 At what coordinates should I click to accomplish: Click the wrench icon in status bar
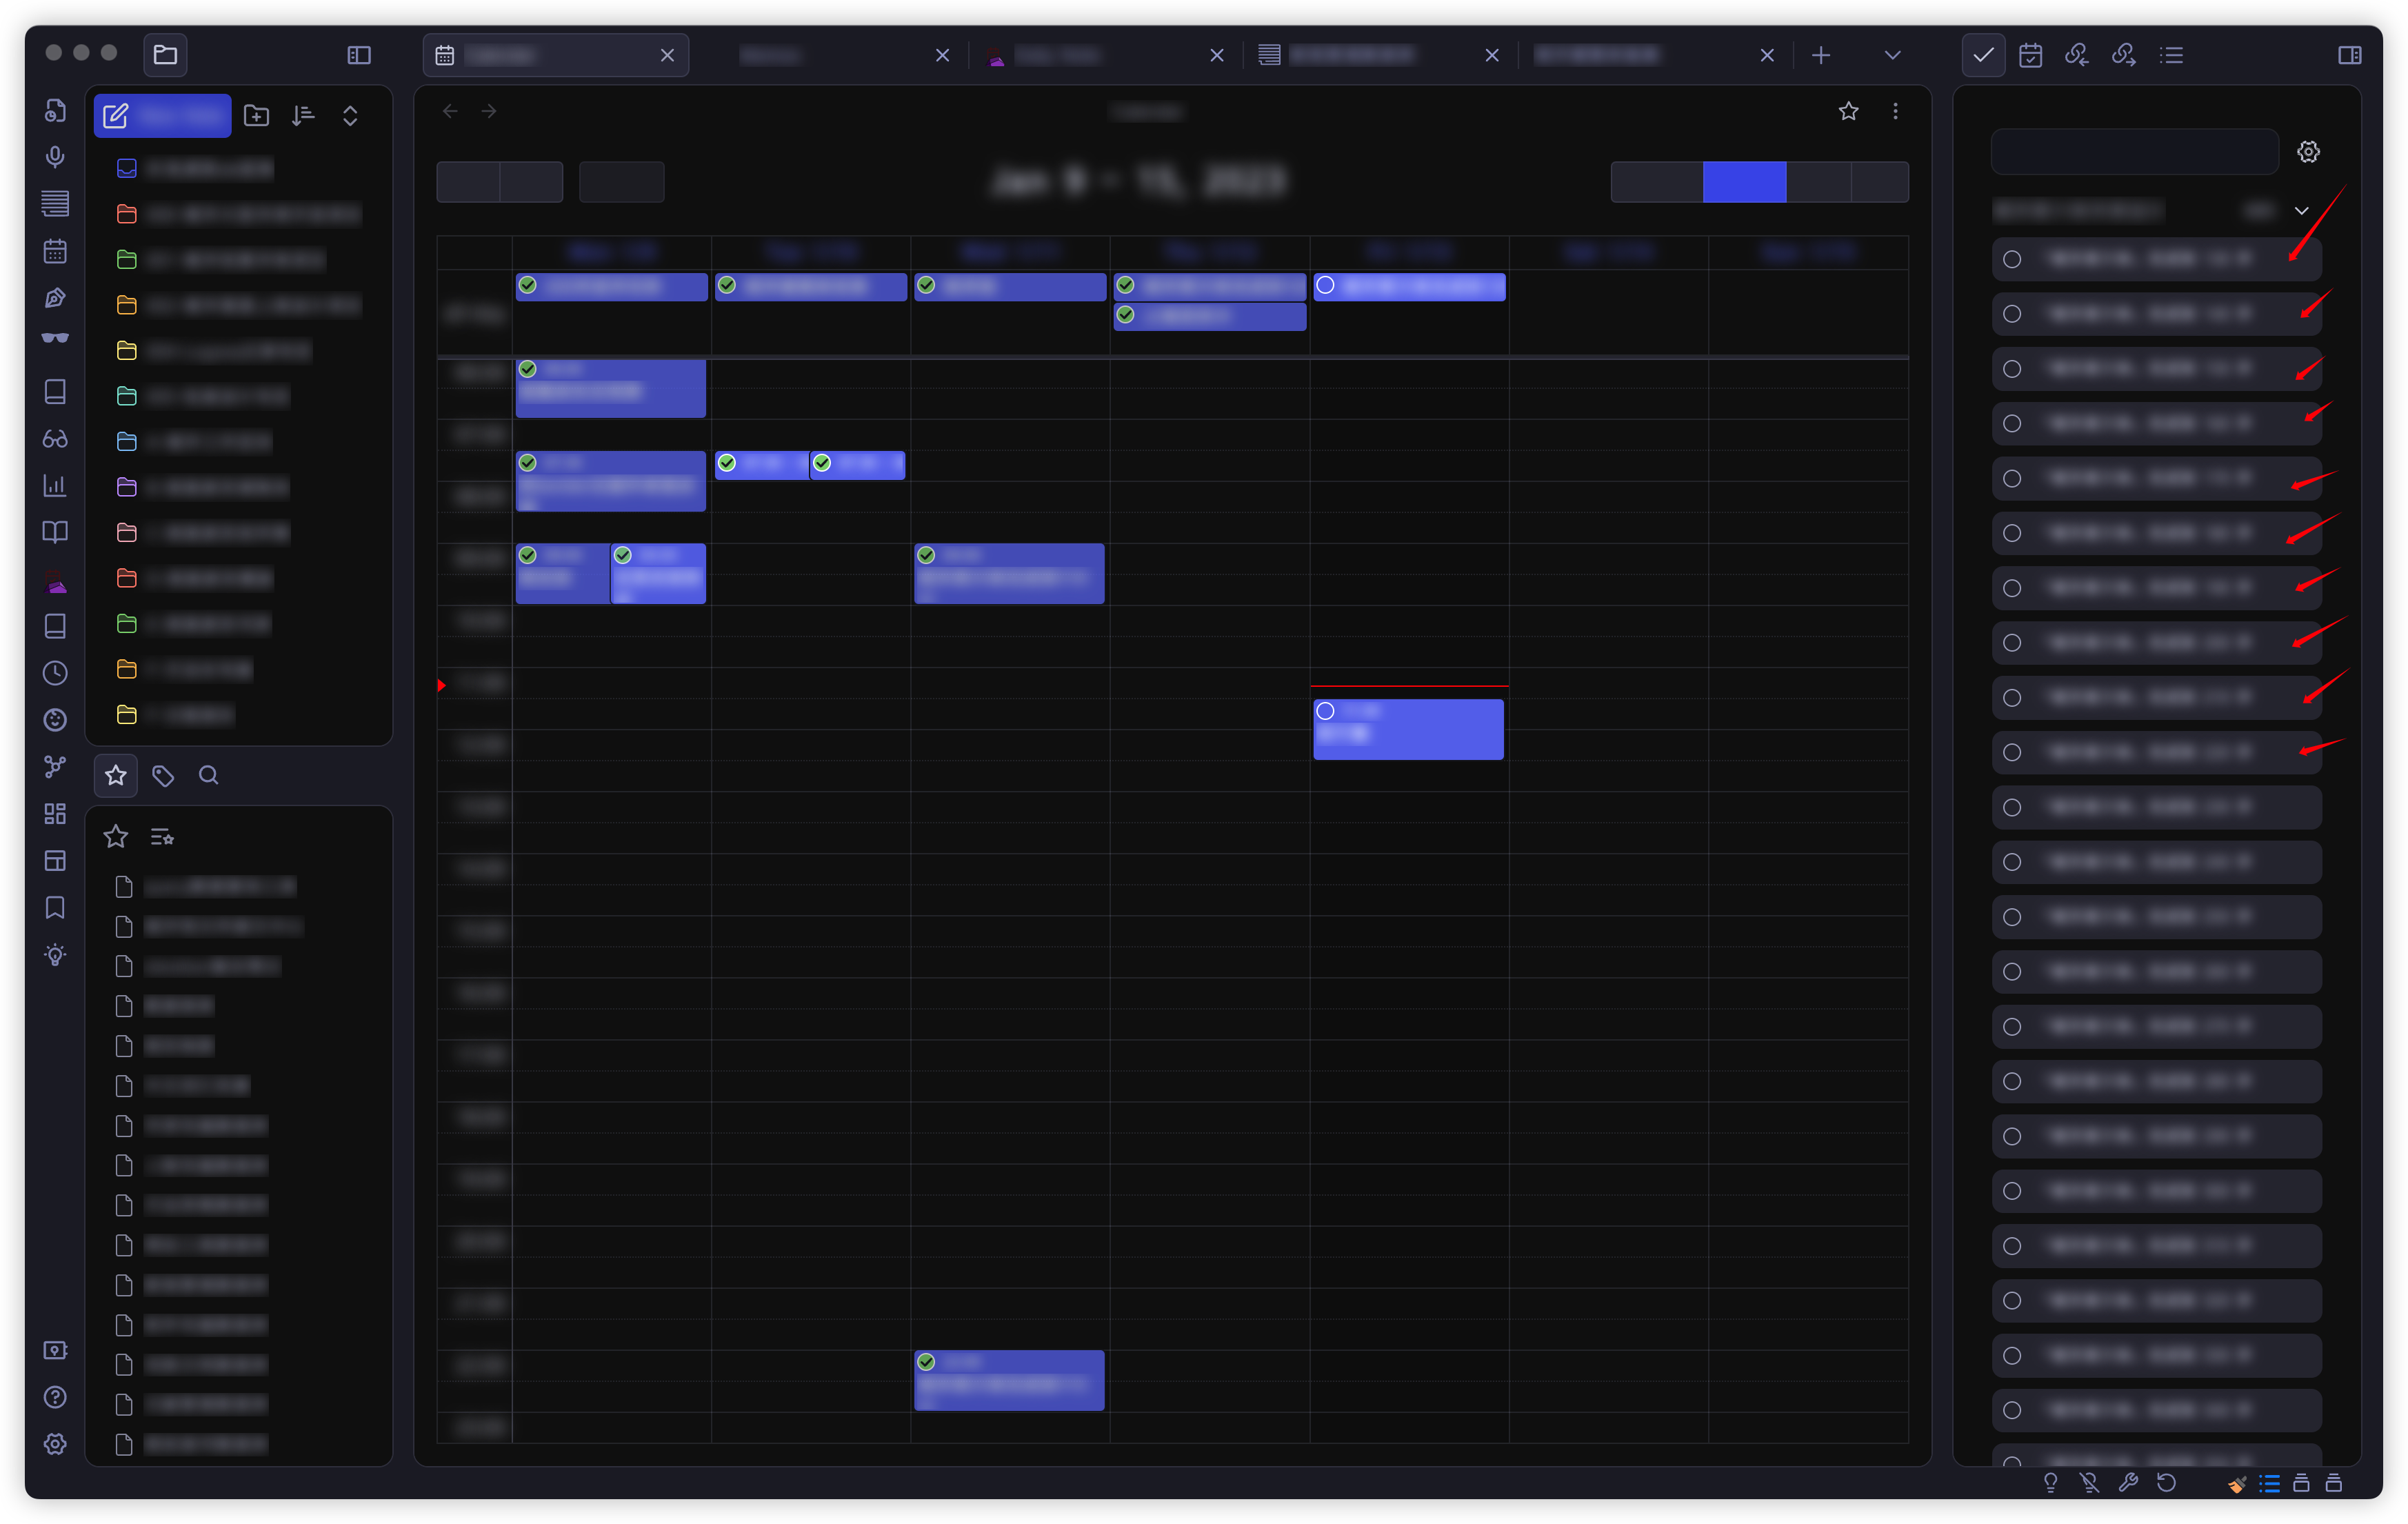(2128, 1482)
